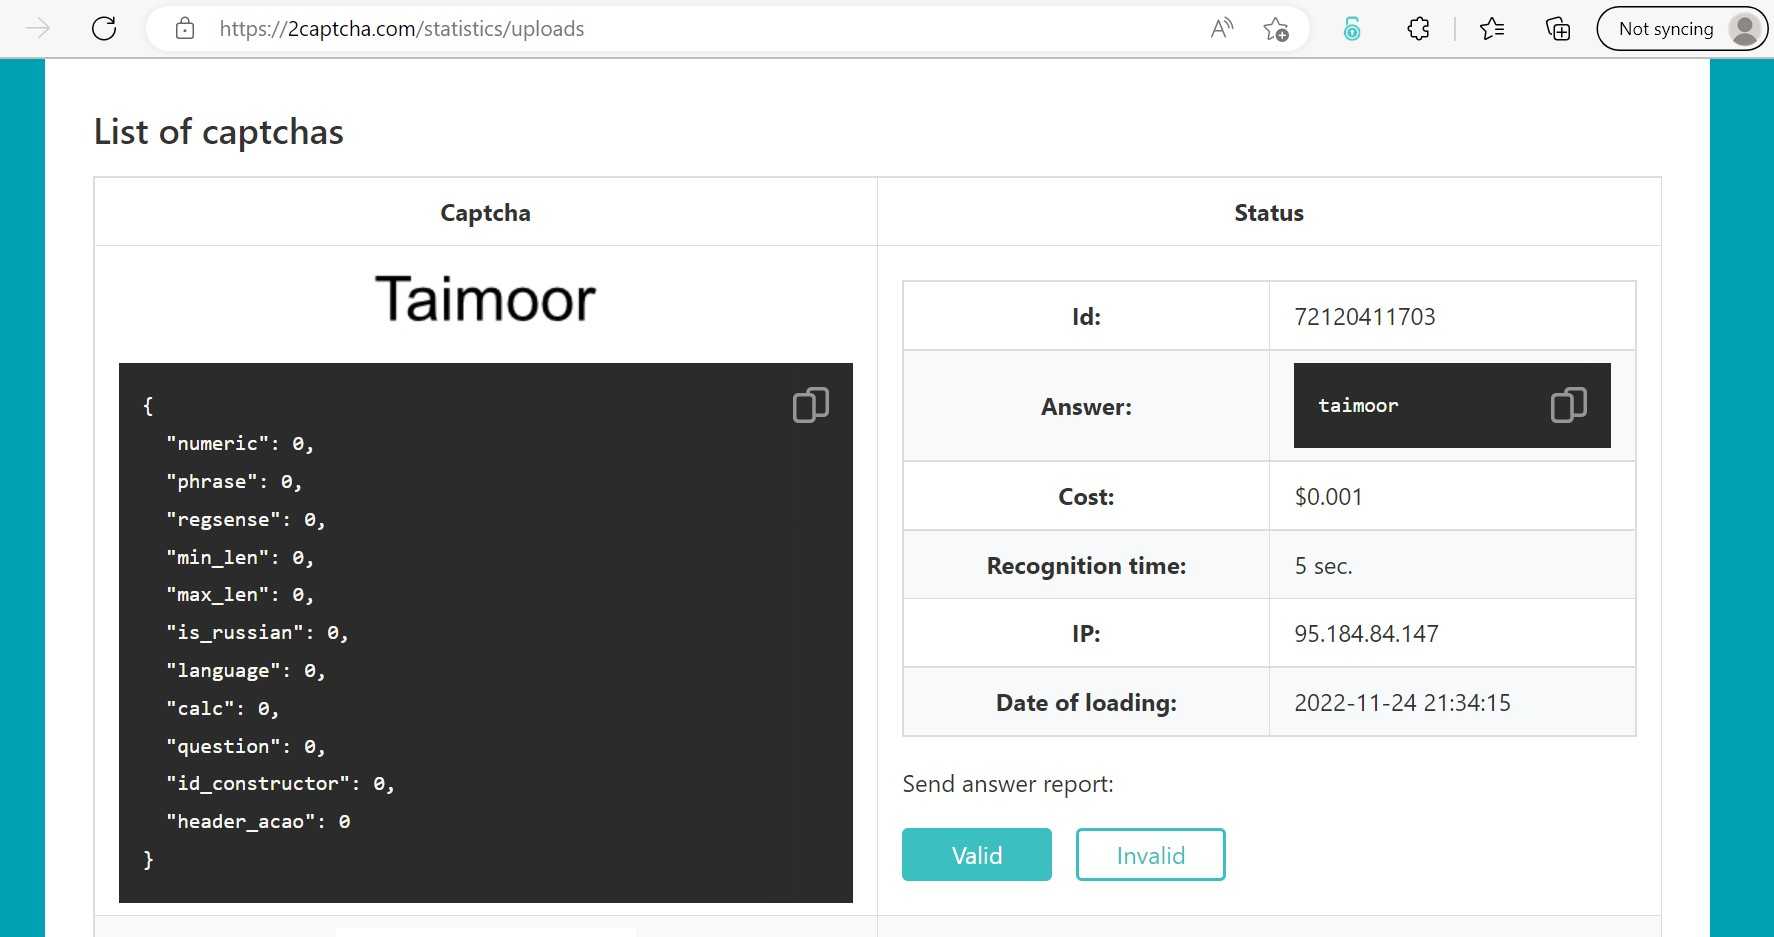Viewport: 1774px width, 937px height.
Task: Click the captcha Id 72120411703
Action: (1364, 317)
